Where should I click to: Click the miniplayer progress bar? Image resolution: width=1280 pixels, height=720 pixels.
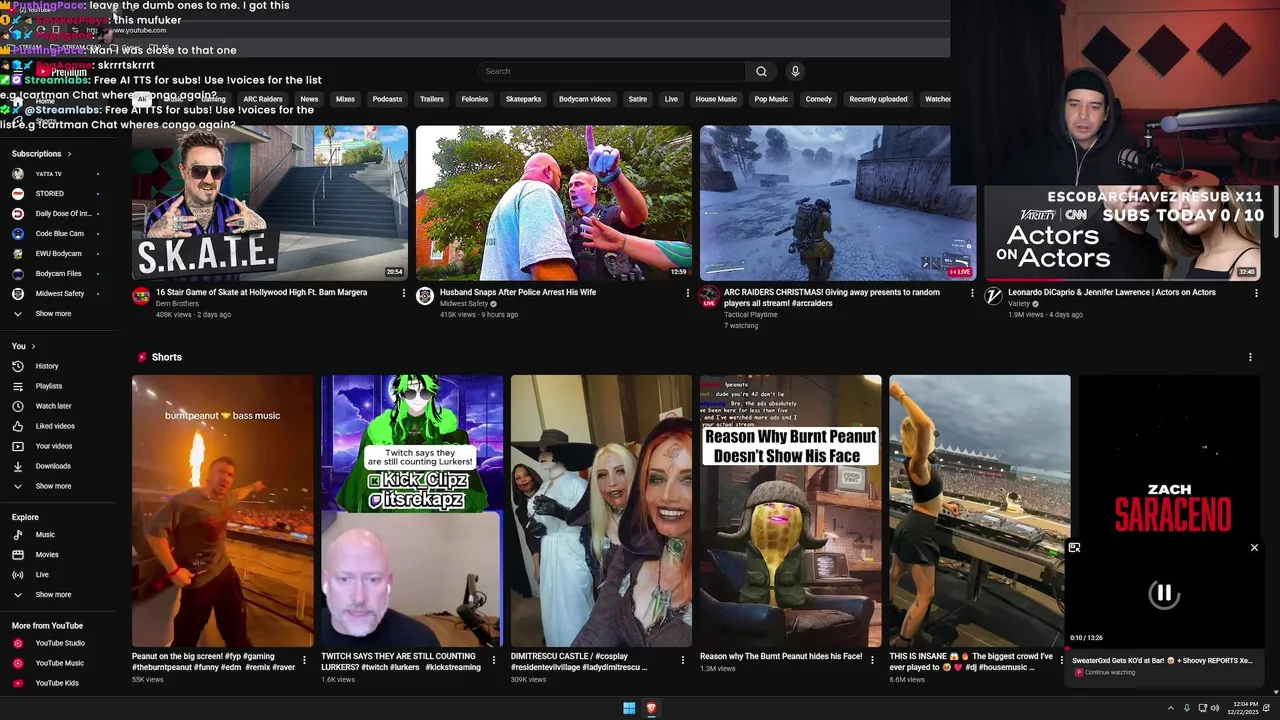(x=1165, y=647)
